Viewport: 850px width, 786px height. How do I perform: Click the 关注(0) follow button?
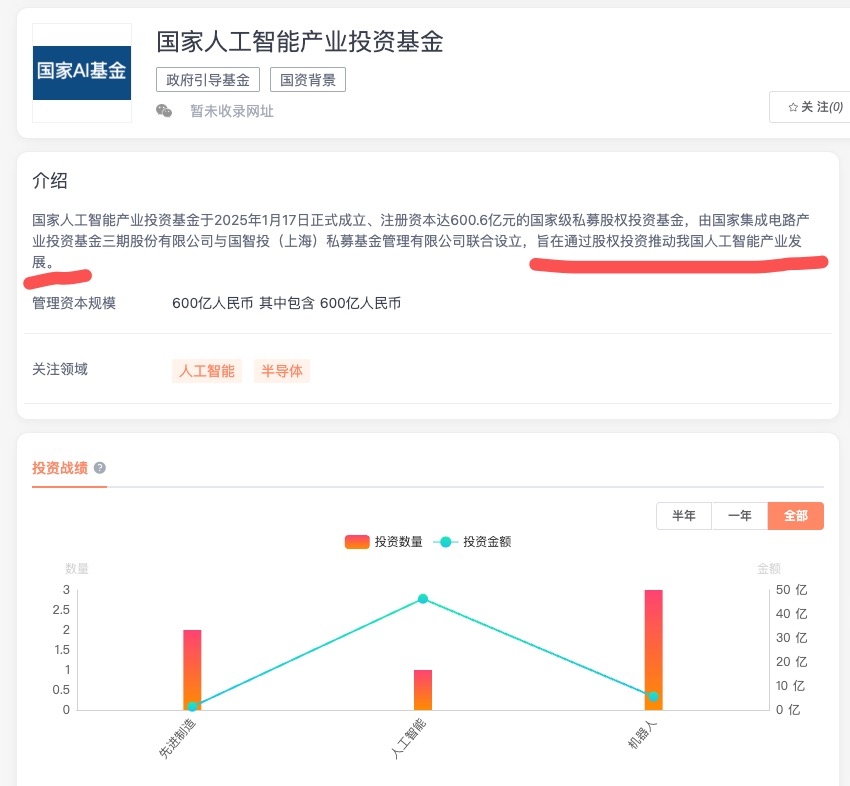click(810, 107)
